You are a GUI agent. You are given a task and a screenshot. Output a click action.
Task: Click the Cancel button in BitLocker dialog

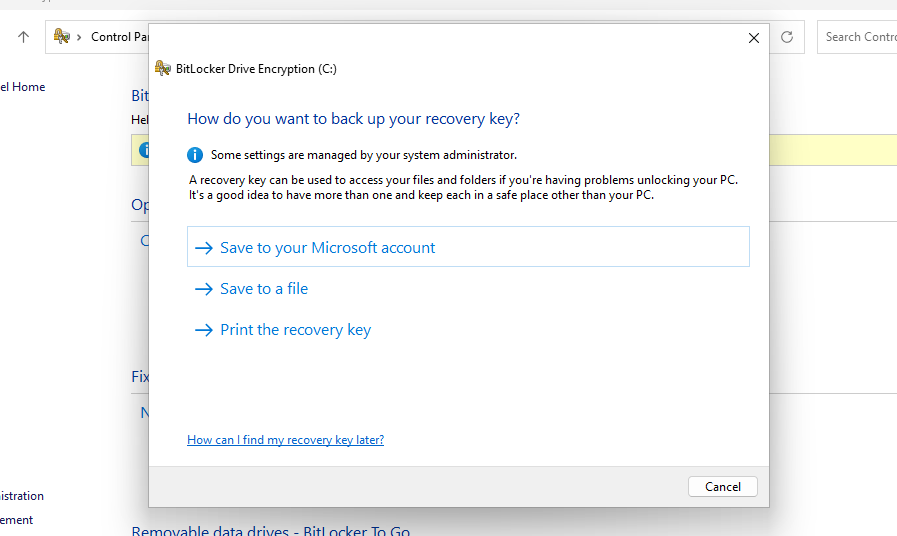pyautogui.click(x=723, y=486)
